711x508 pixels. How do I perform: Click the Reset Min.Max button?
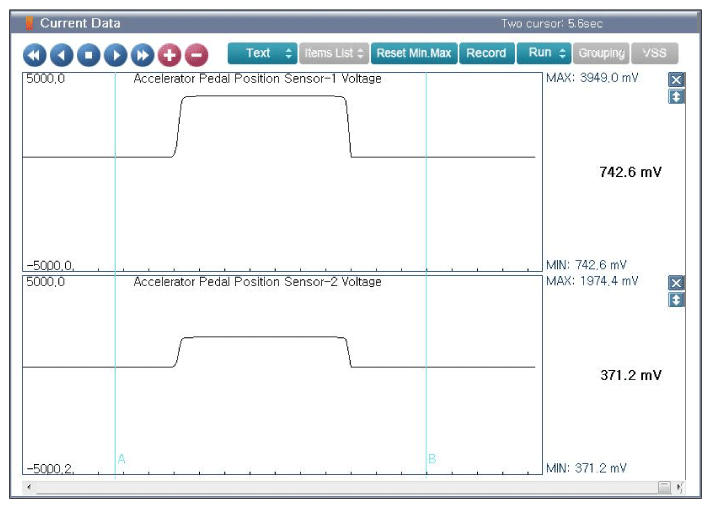click(414, 53)
